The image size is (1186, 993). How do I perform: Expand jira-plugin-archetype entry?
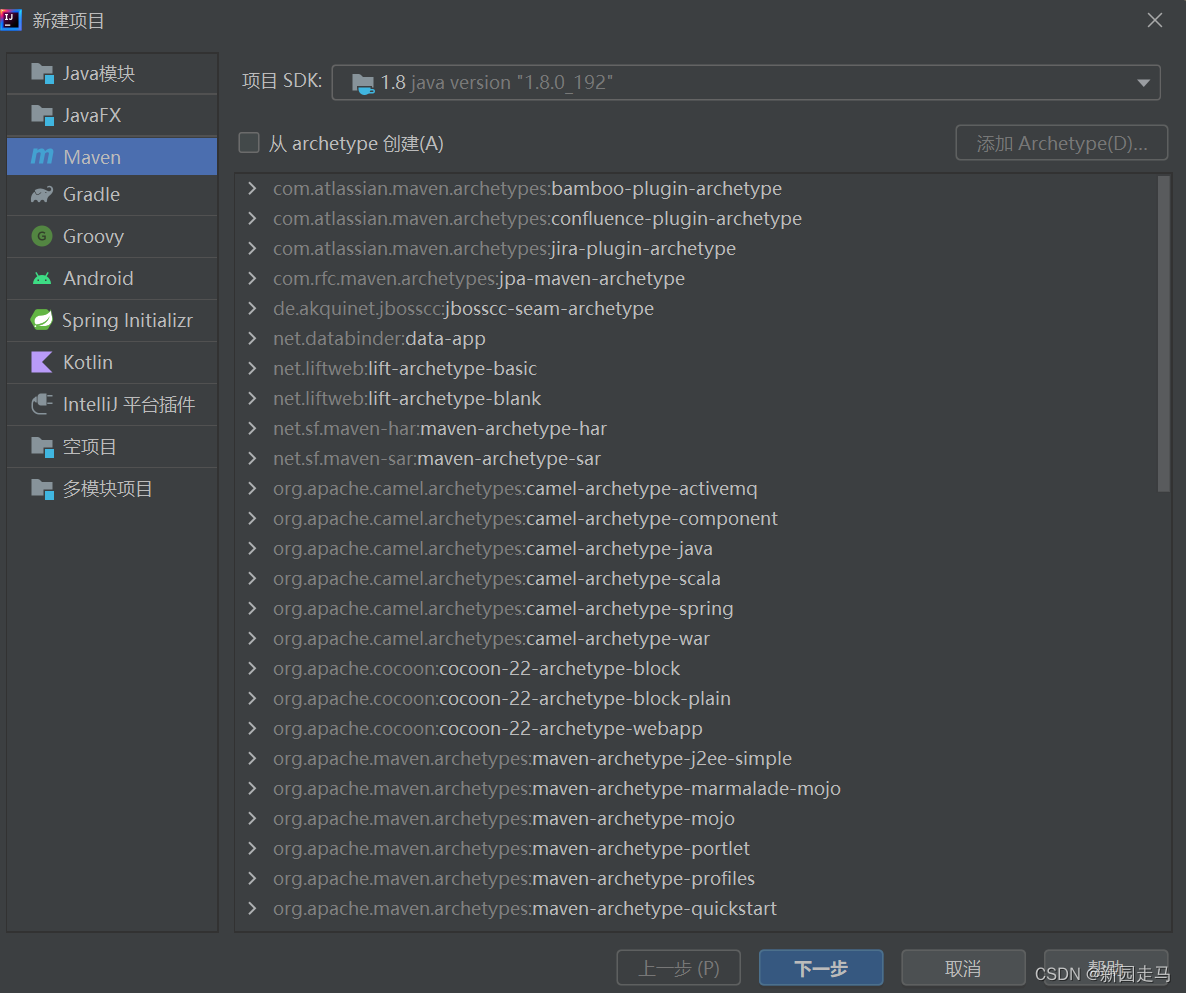pos(253,248)
